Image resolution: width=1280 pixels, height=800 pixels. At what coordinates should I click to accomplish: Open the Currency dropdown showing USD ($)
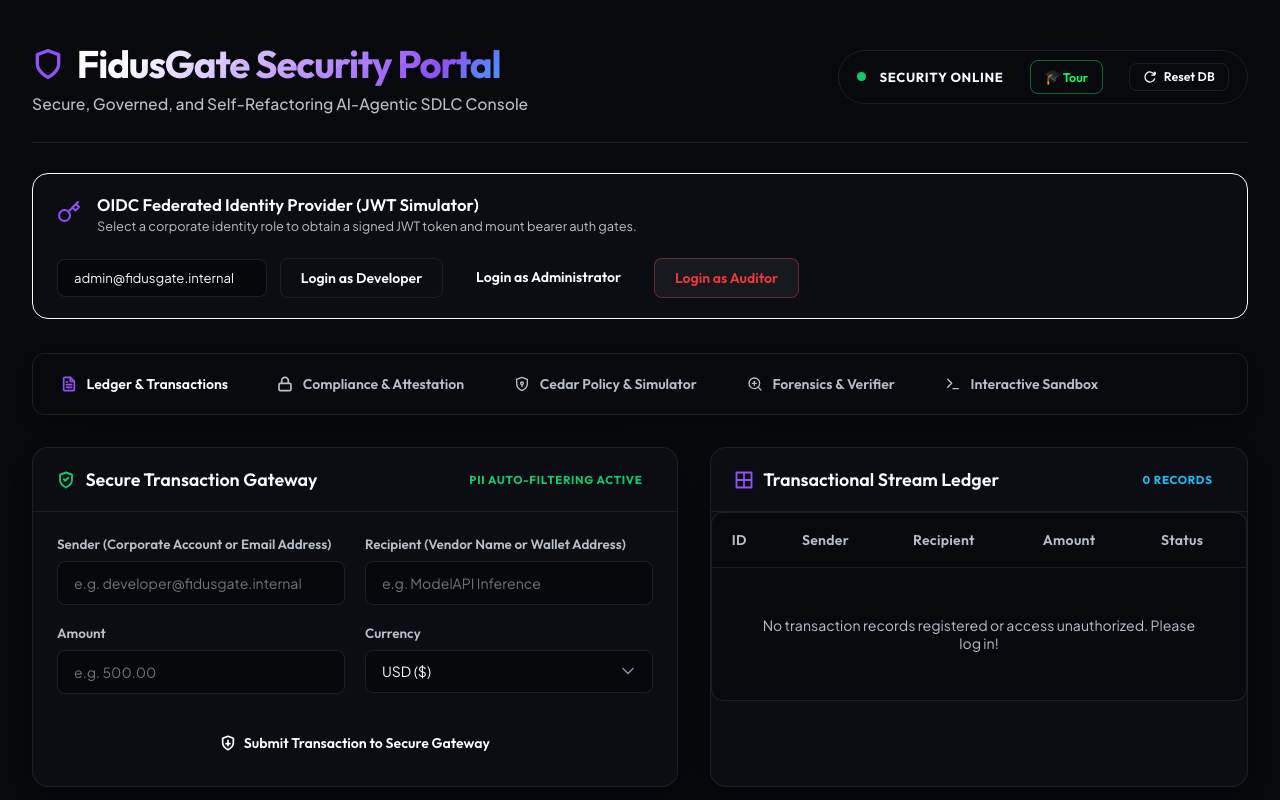[x=509, y=672]
